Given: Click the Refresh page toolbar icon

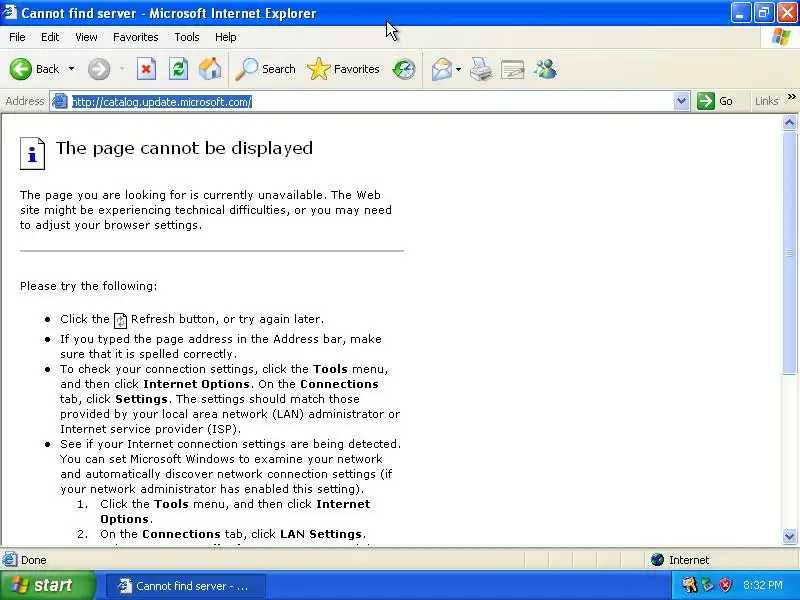Looking at the screenshot, I should [x=178, y=69].
